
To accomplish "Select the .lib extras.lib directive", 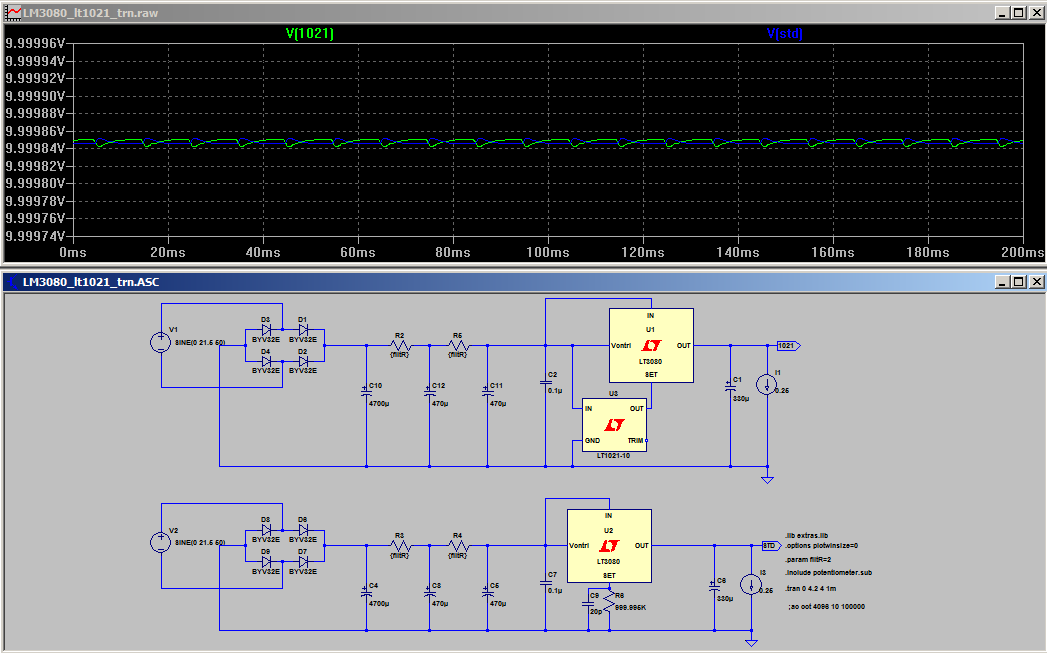I will (x=807, y=535).
